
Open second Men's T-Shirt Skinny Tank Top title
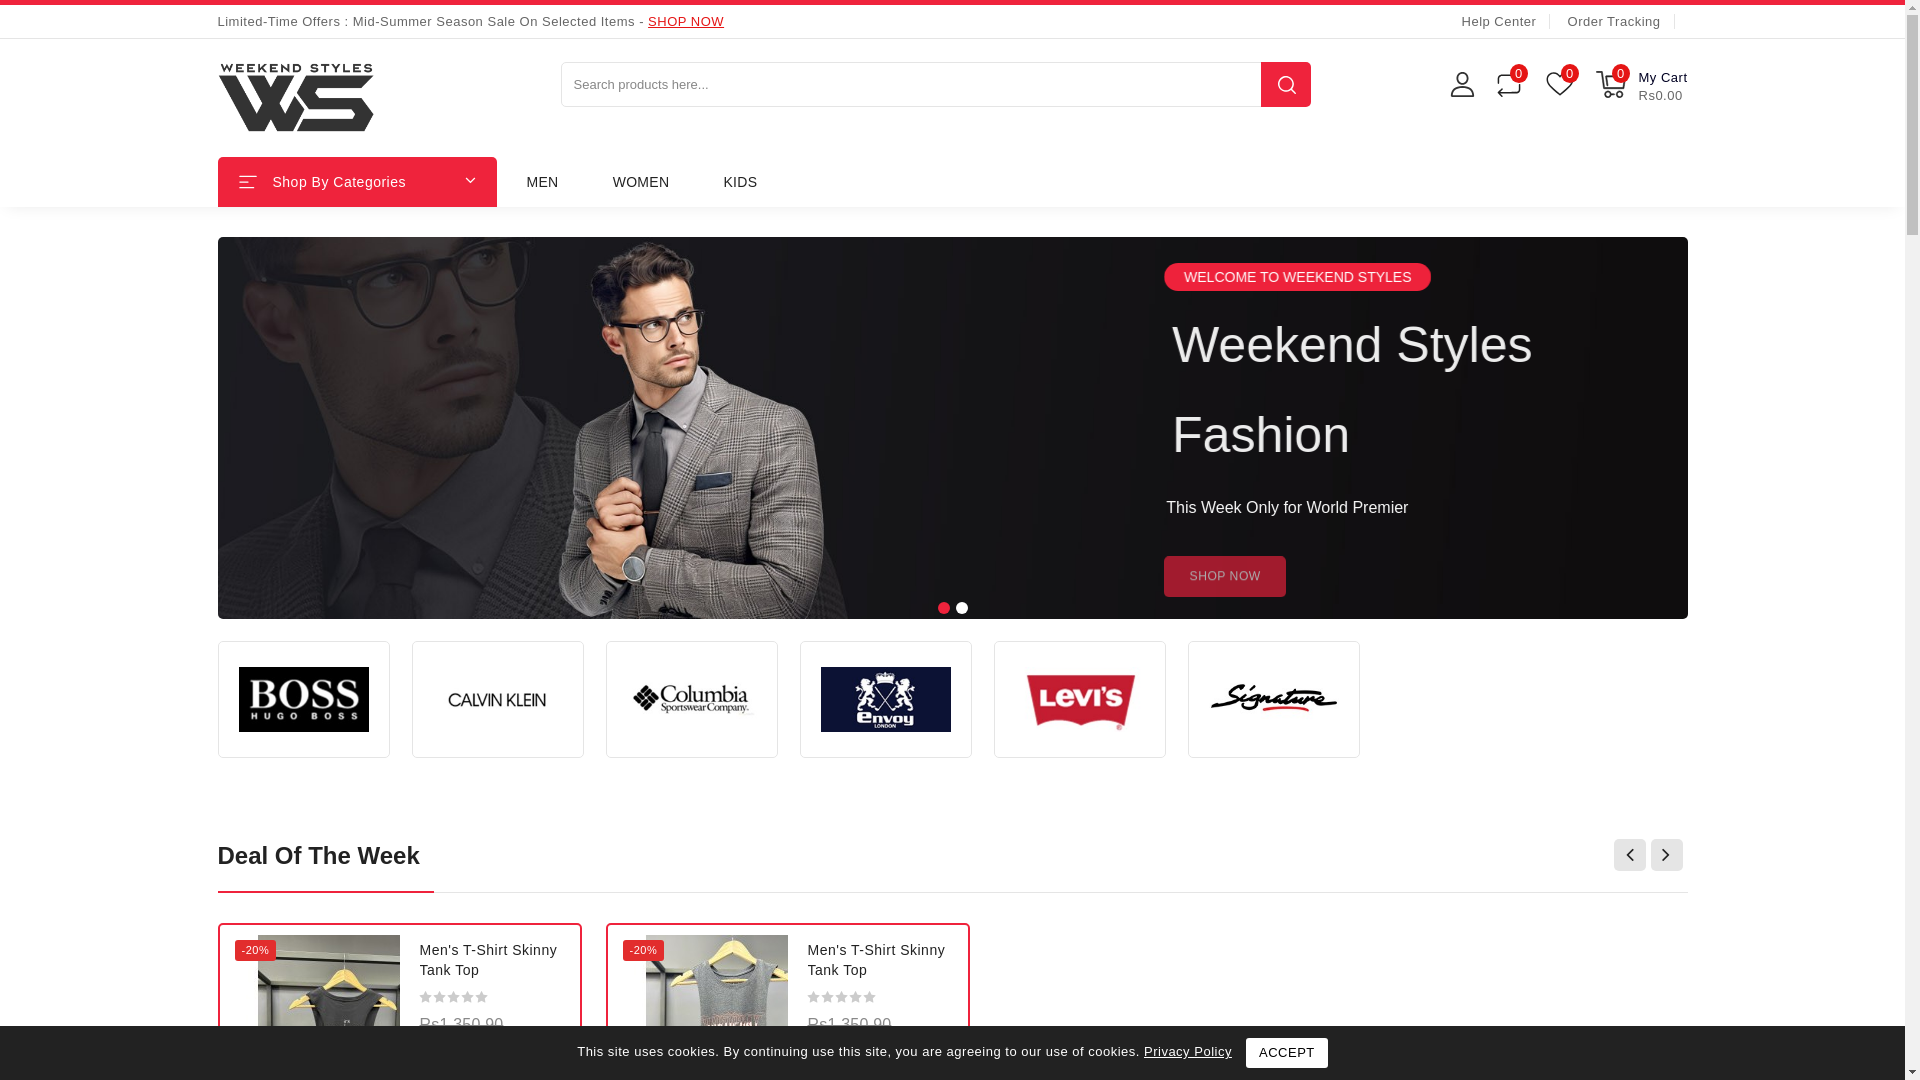pos(876,960)
